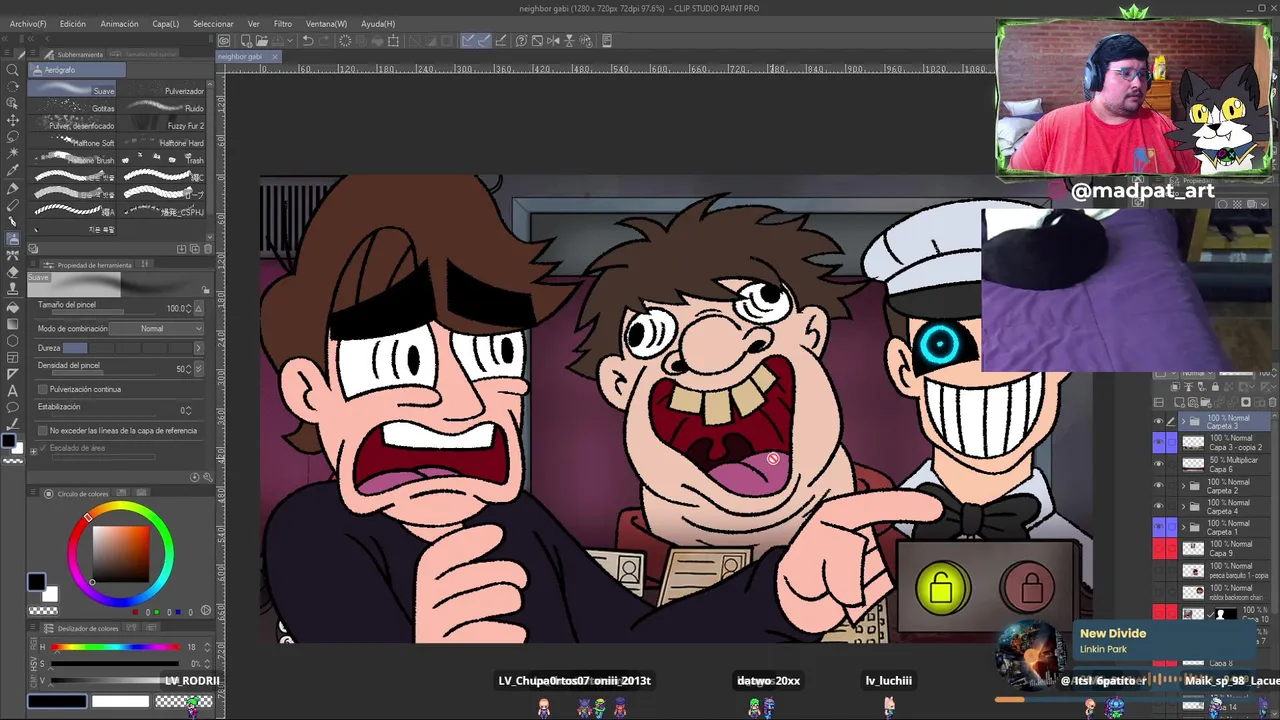Screen dimensions: 1280x720
Task: Select the Balloon tool
Action: 13,408
